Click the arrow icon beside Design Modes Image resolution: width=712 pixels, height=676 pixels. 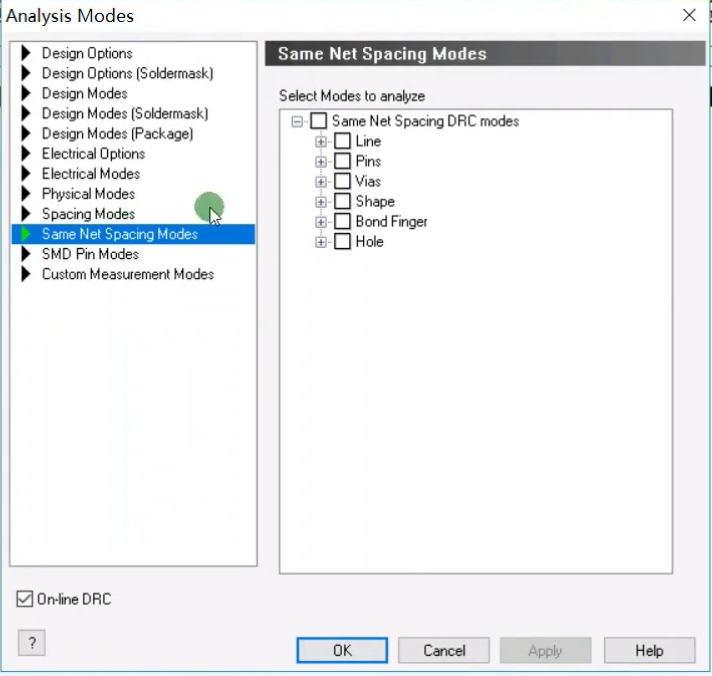(x=26, y=93)
